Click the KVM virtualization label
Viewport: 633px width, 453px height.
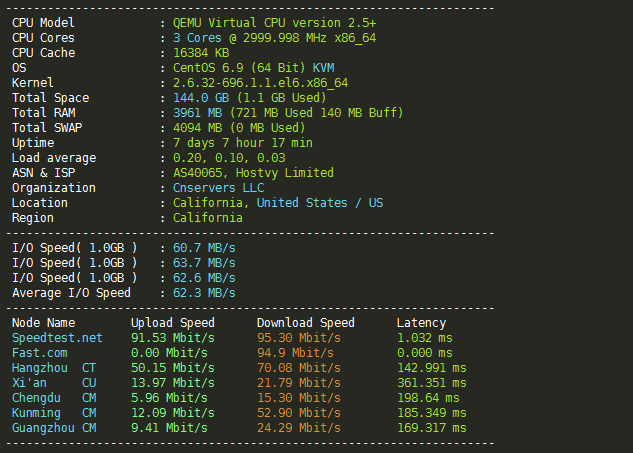point(323,68)
